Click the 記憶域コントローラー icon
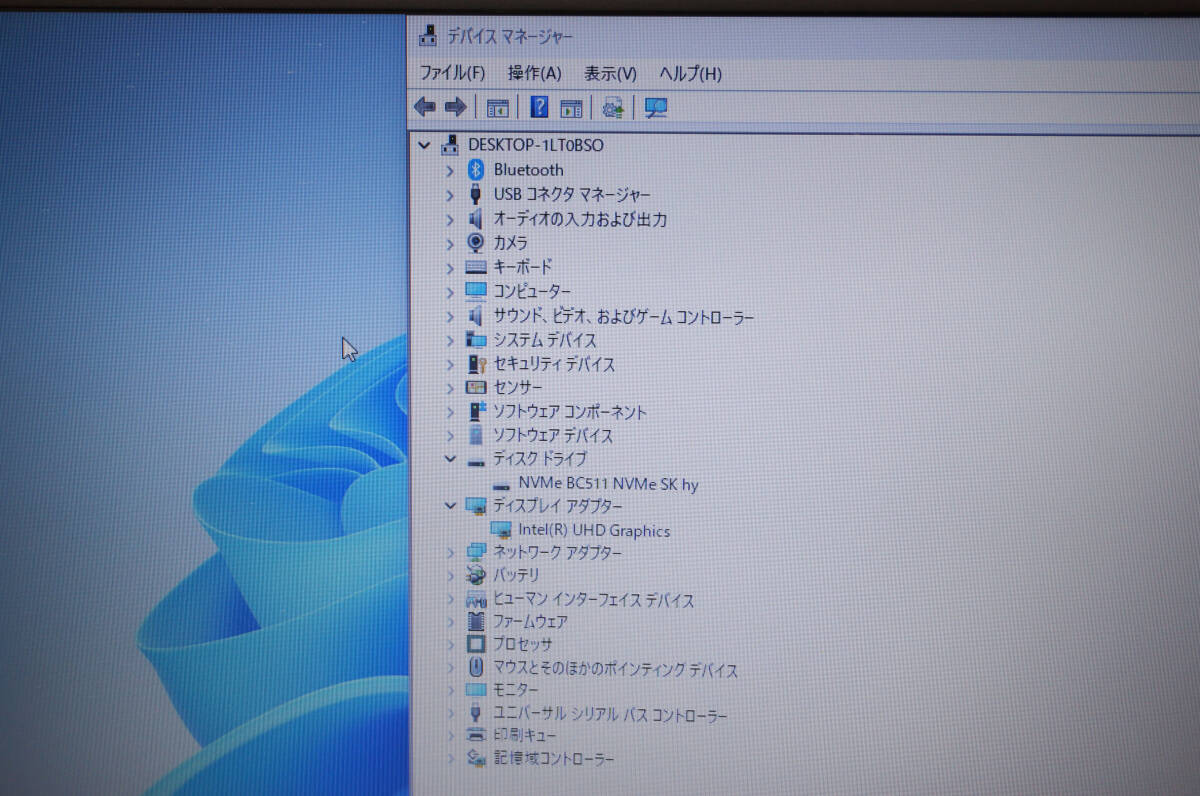Screen dimensions: 1200x796 click(x=476, y=758)
